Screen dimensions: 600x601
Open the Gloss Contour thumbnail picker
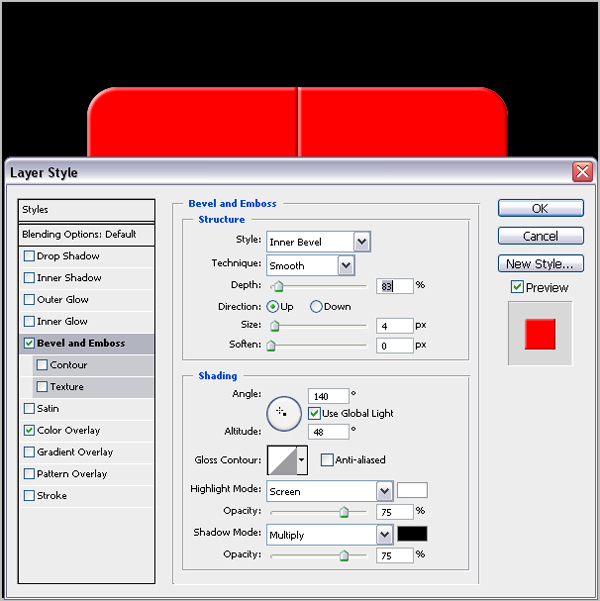click(x=282, y=460)
